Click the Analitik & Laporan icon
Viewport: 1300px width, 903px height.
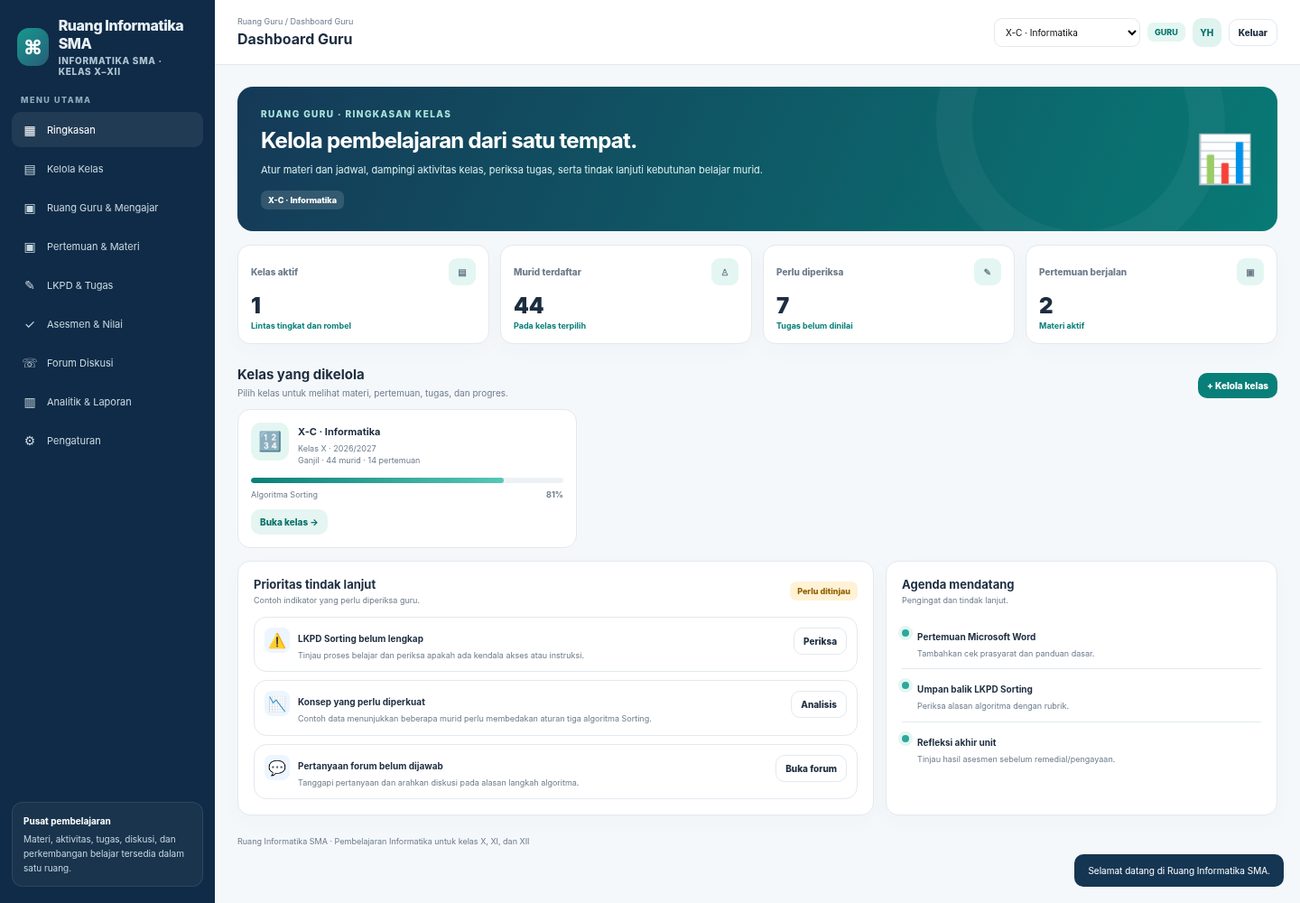coord(30,402)
